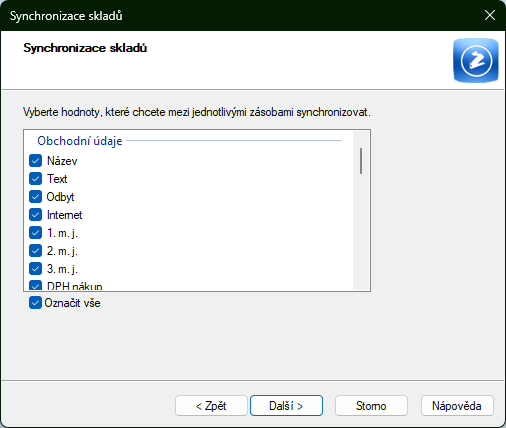
Task: Toggle the Text checkbox
Action: pyautogui.click(x=35, y=179)
